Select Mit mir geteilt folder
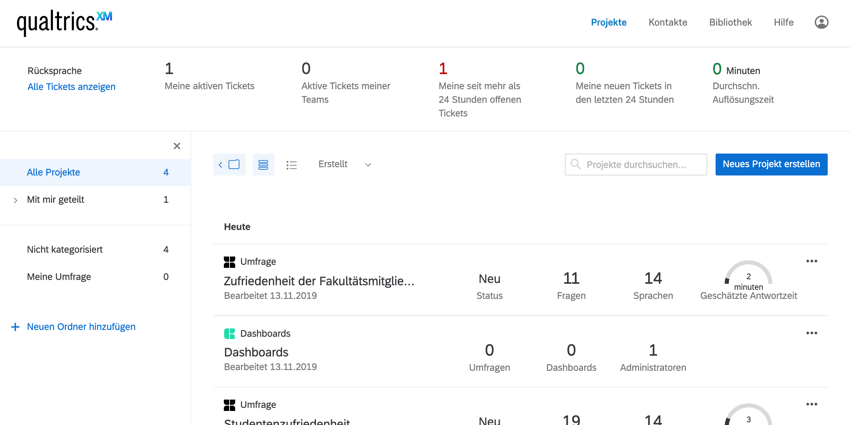This screenshot has height=425, width=850. coord(95,199)
